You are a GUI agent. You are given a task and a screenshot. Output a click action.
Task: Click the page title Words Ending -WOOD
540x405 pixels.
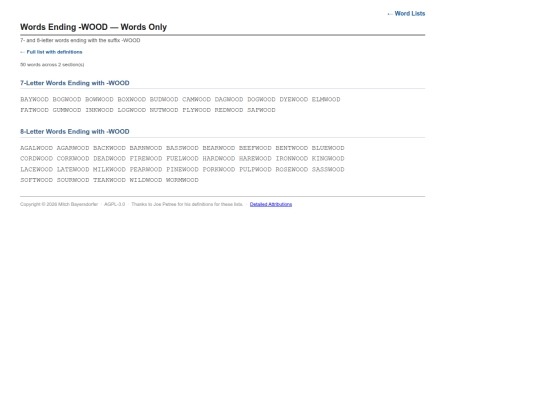pos(93,27)
